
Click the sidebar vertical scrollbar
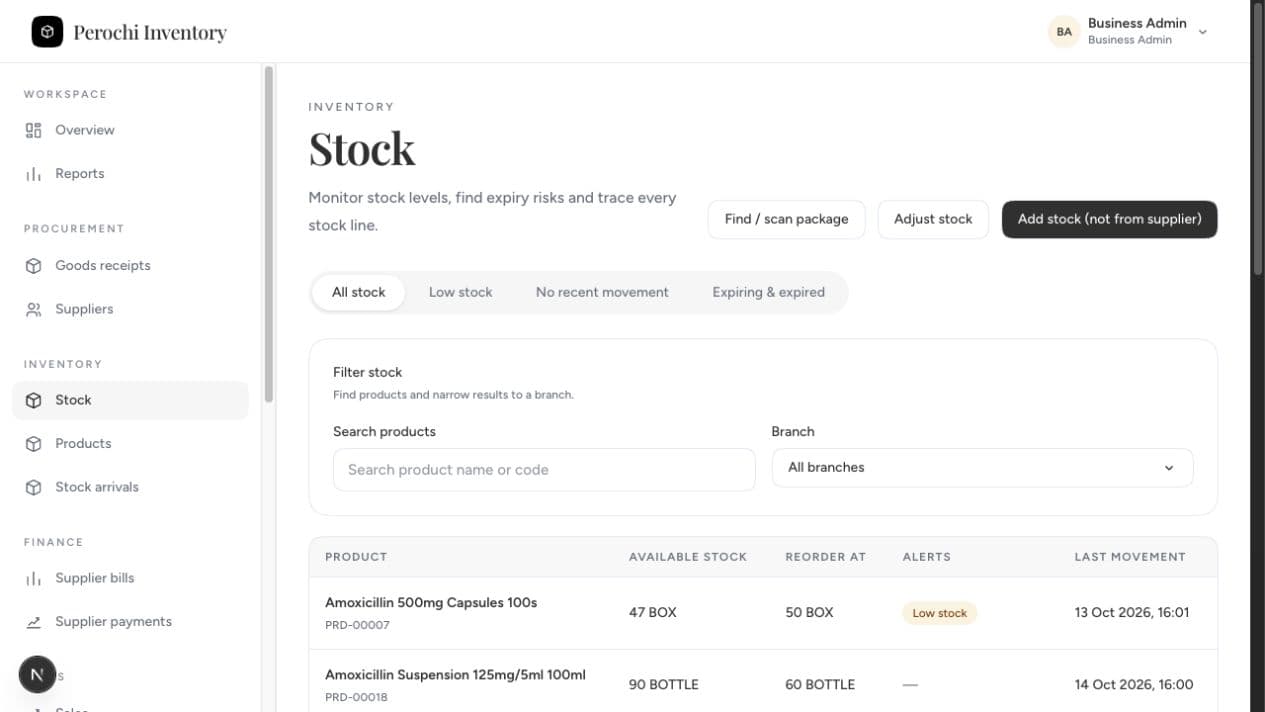click(268, 234)
